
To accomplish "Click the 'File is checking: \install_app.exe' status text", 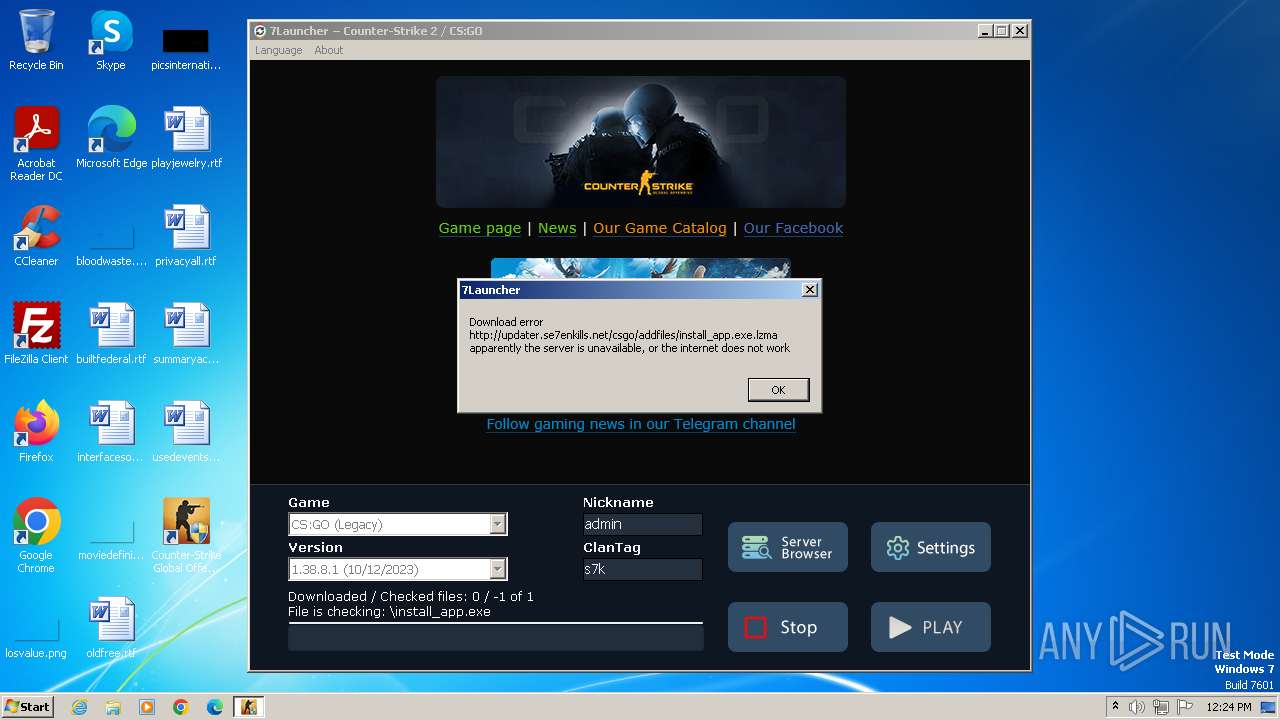I will tap(389, 611).
